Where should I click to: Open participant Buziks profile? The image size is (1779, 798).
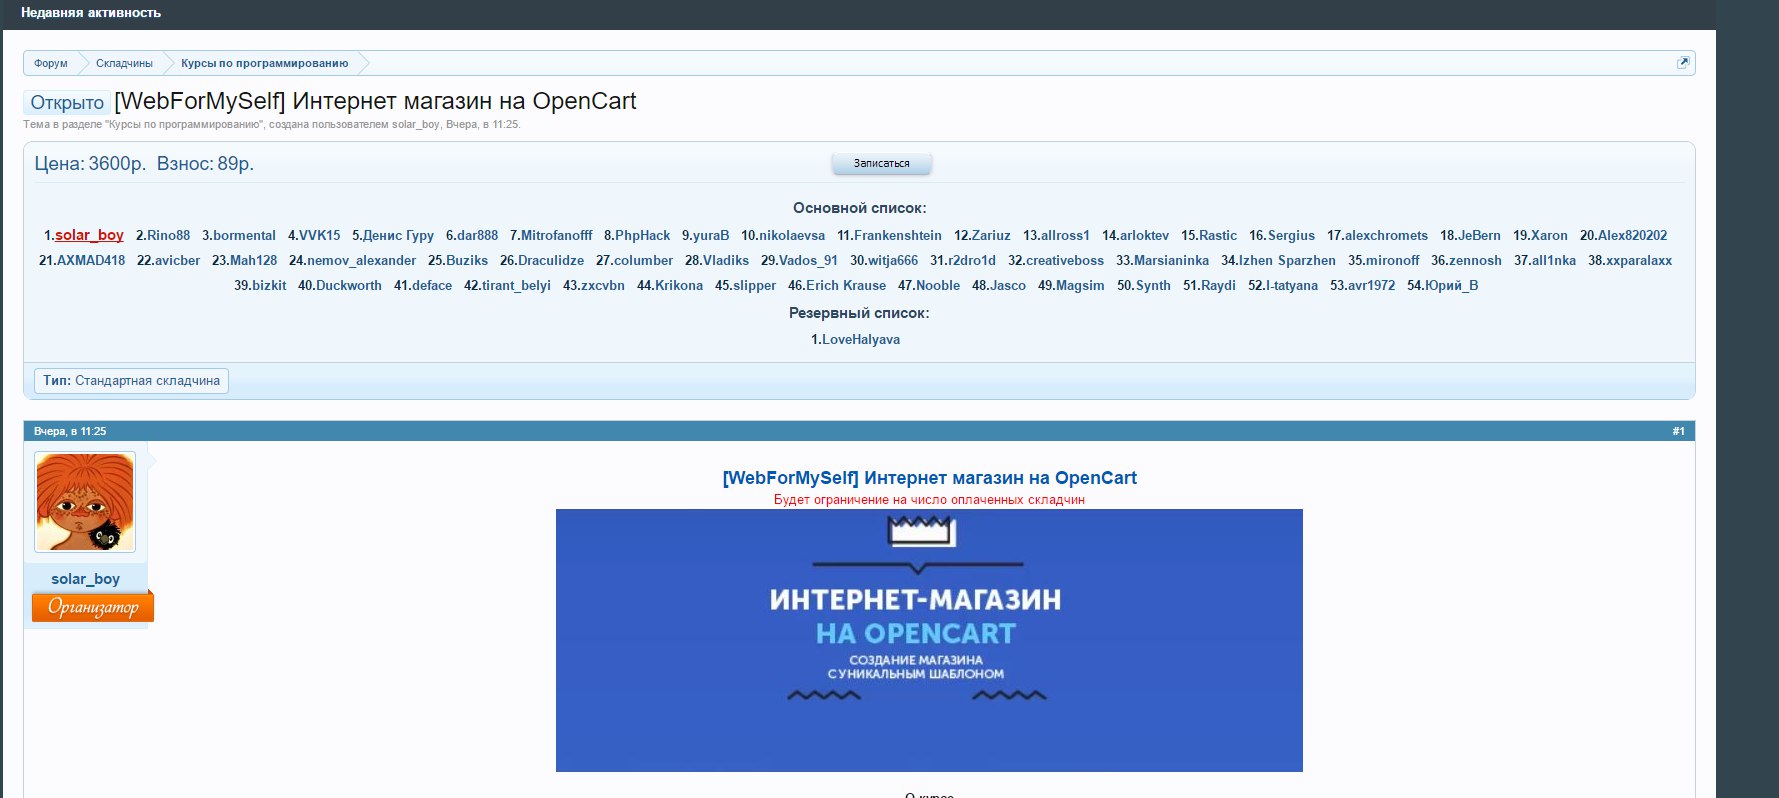coord(467,260)
